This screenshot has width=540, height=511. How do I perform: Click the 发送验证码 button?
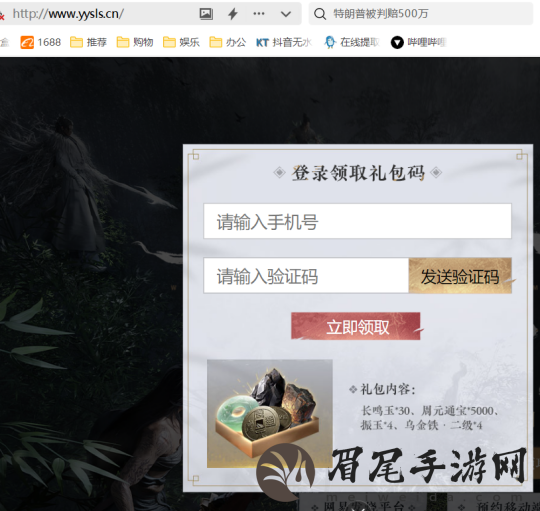460,276
